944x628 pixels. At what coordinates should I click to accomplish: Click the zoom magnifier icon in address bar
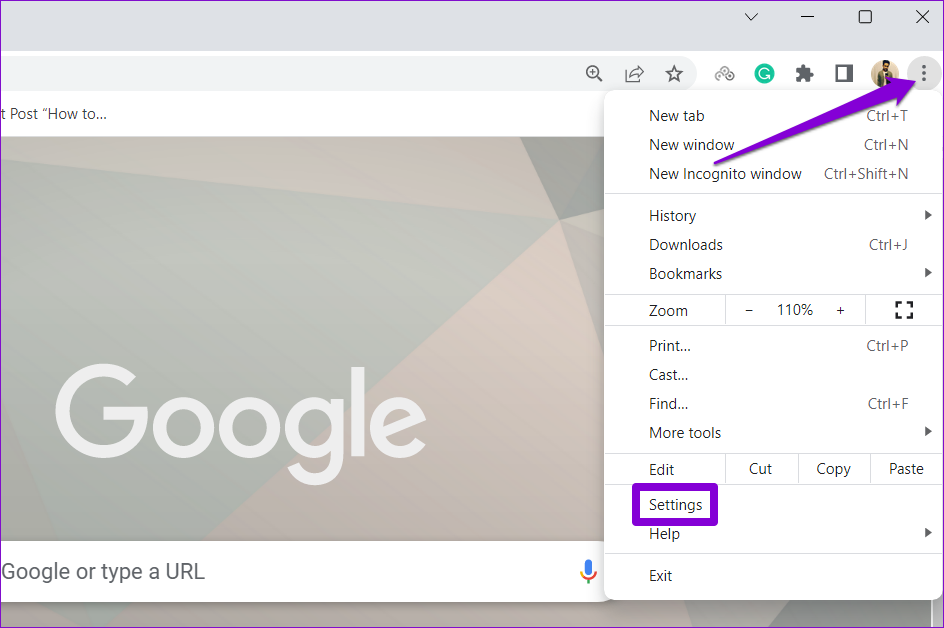pyautogui.click(x=594, y=73)
